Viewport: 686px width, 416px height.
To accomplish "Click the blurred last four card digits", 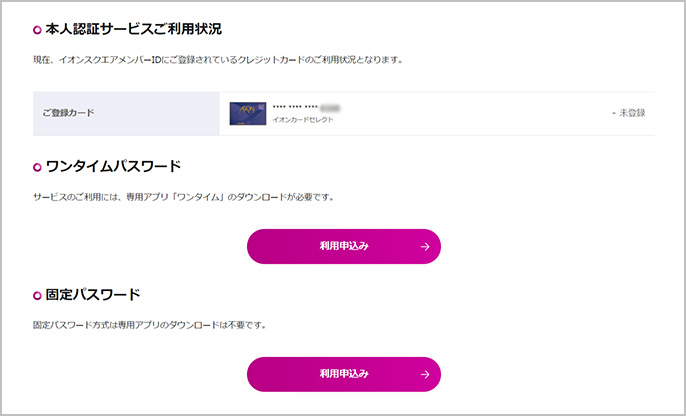I will point(330,108).
